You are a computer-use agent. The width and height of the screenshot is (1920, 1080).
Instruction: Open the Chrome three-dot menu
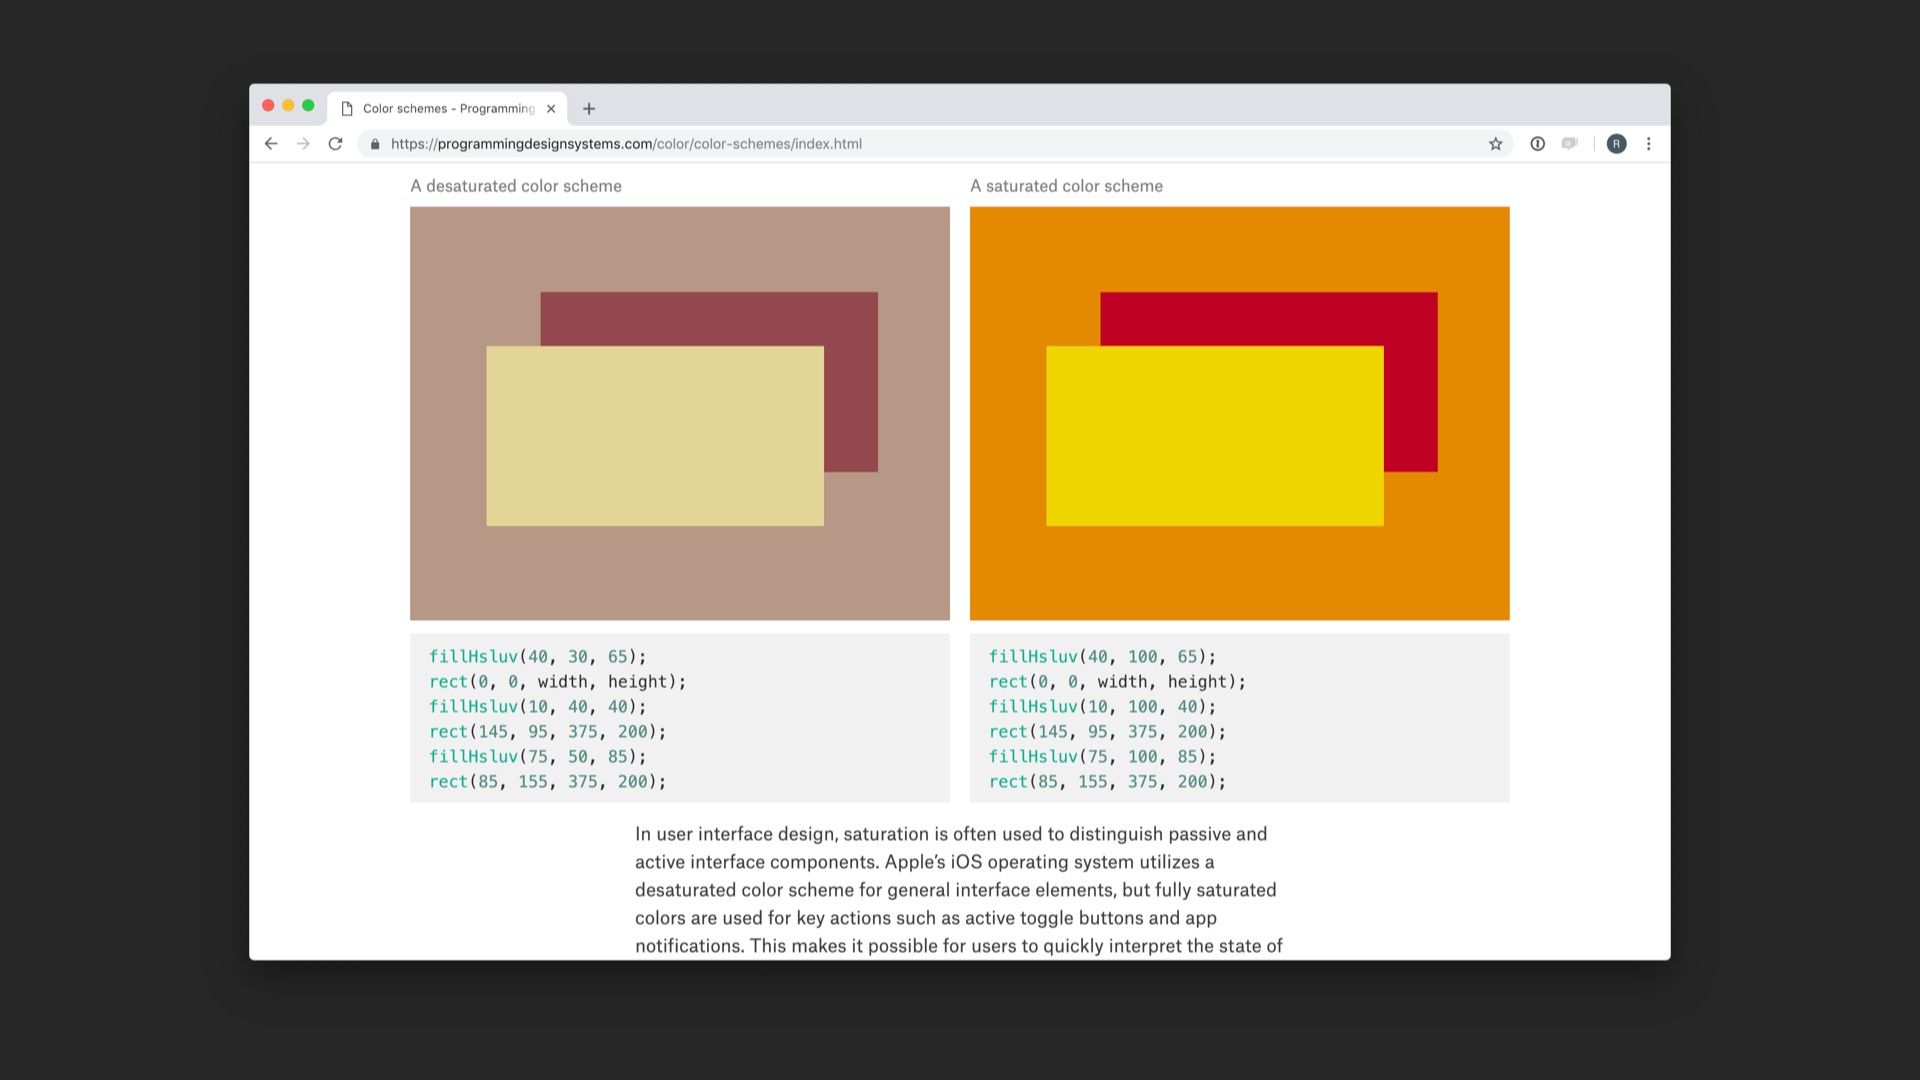pos(1648,144)
